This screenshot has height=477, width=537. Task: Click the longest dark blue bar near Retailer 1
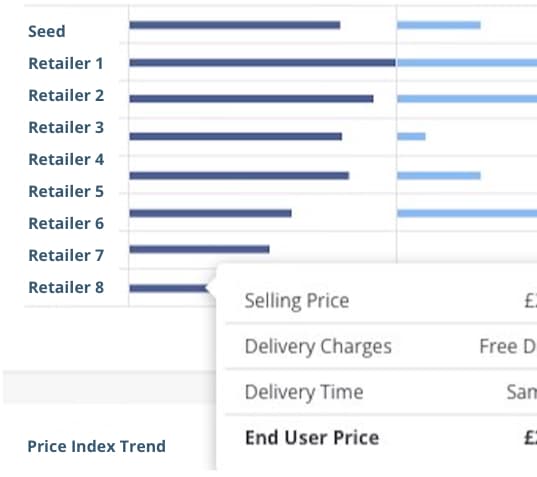[x=262, y=63]
